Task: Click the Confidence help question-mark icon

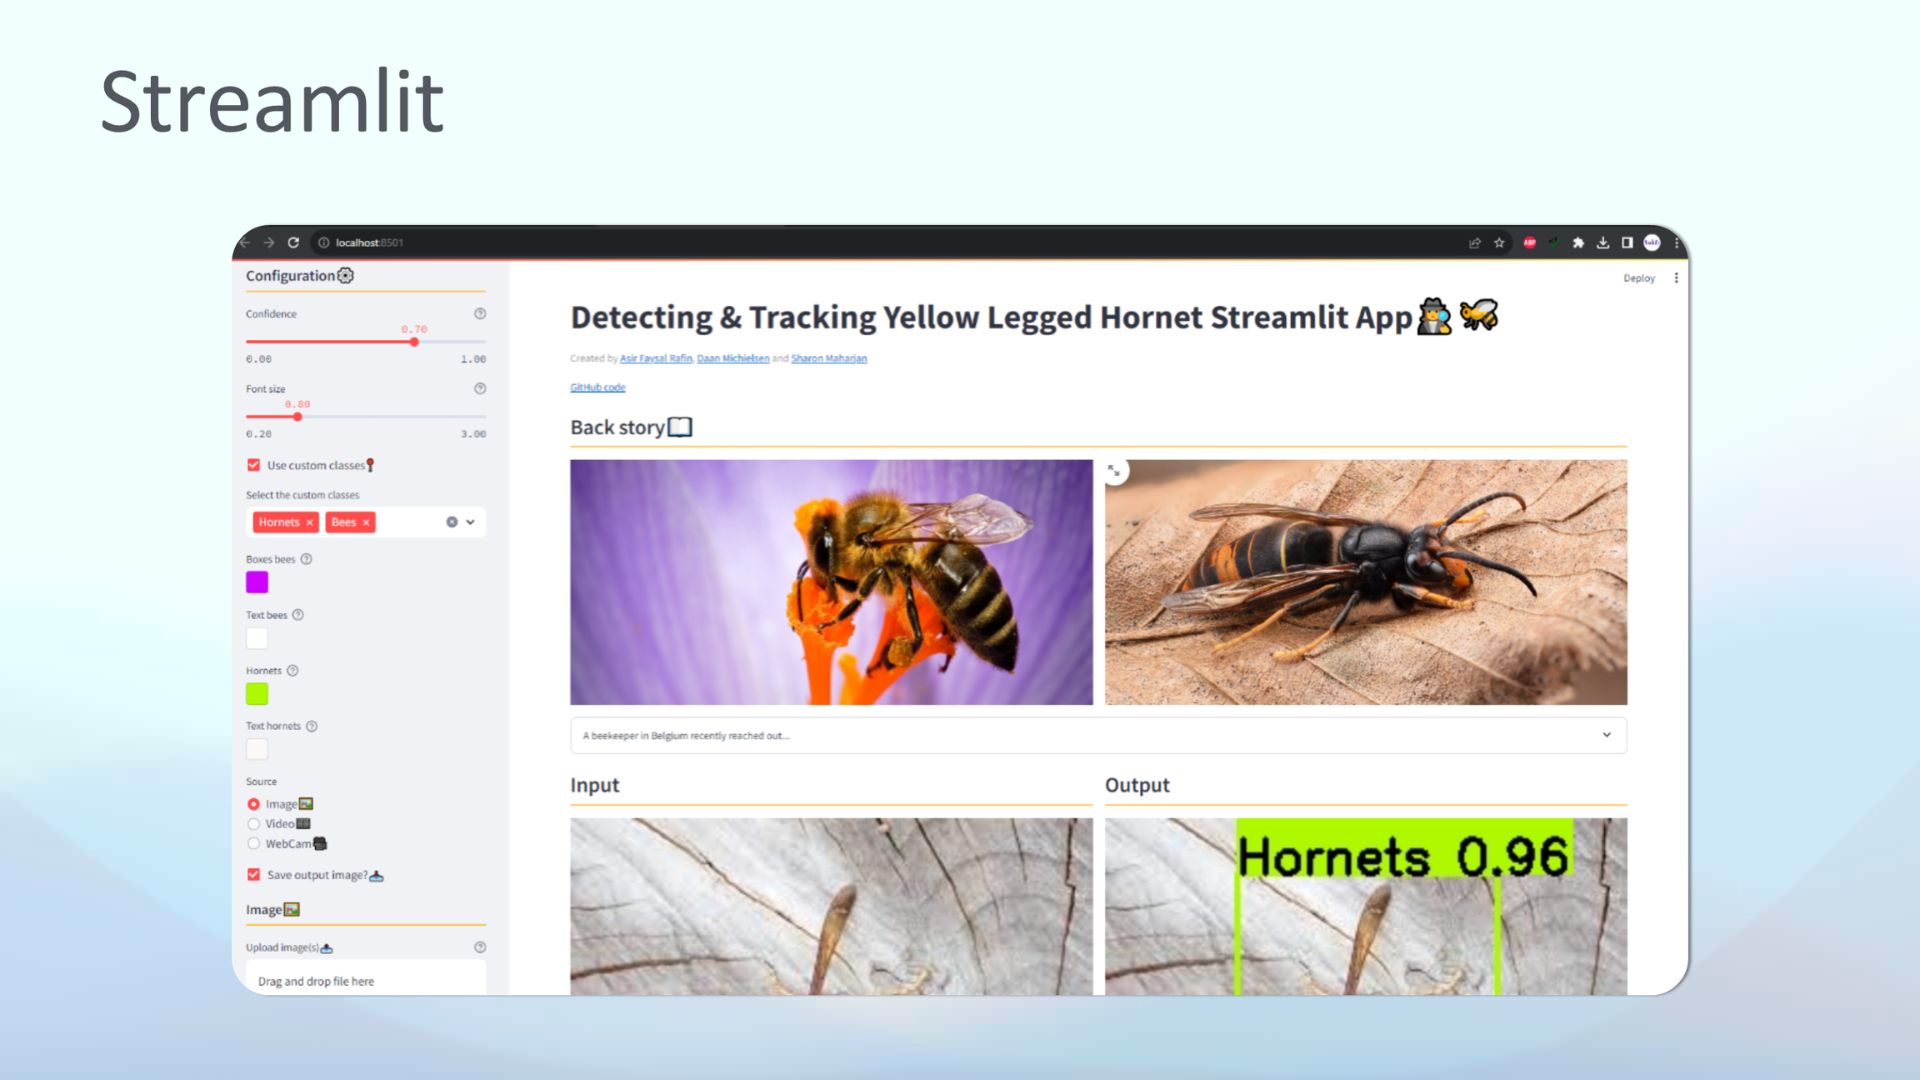Action: coord(480,314)
